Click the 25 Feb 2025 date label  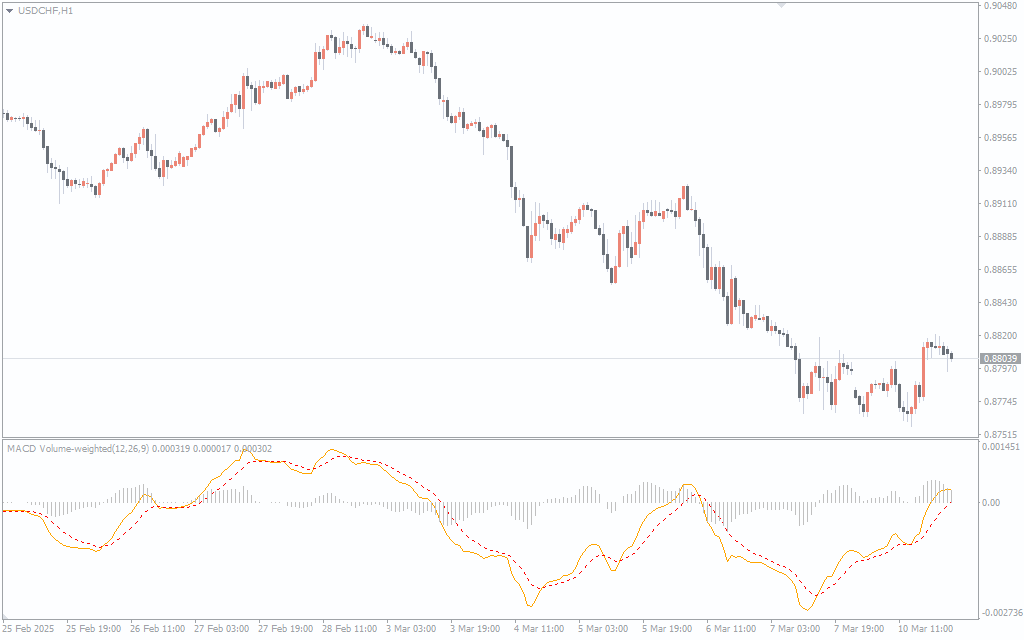(30, 629)
